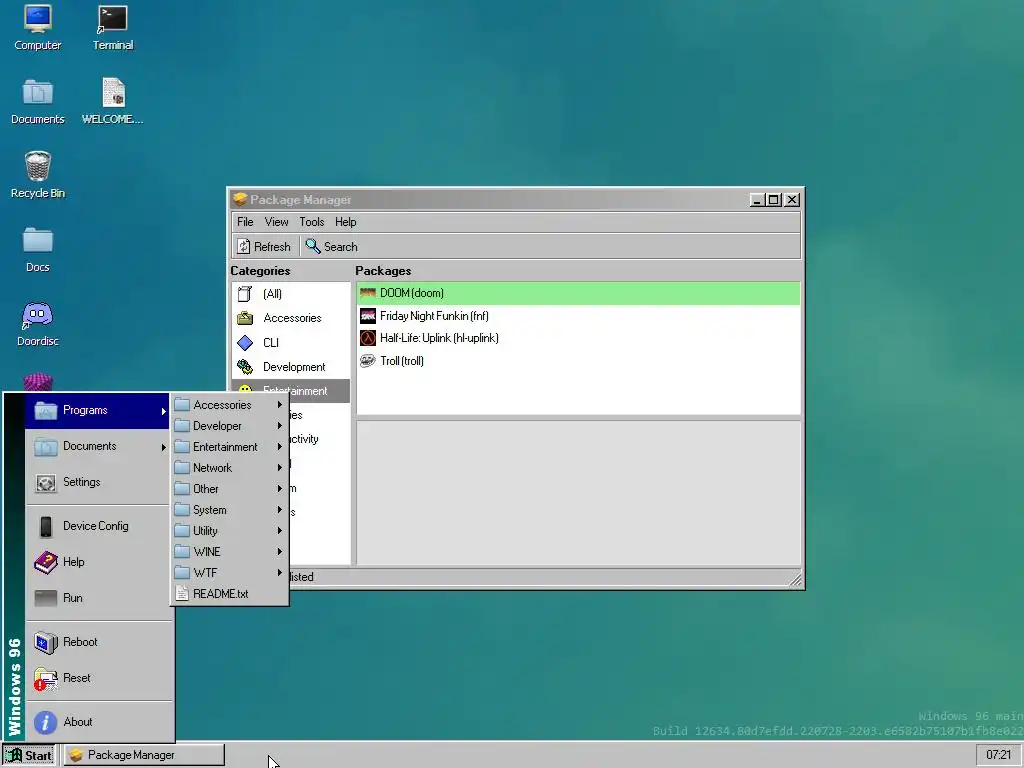Select the (All) category icon
The width and height of the screenshot is (1024, 768).
(245, 294)
